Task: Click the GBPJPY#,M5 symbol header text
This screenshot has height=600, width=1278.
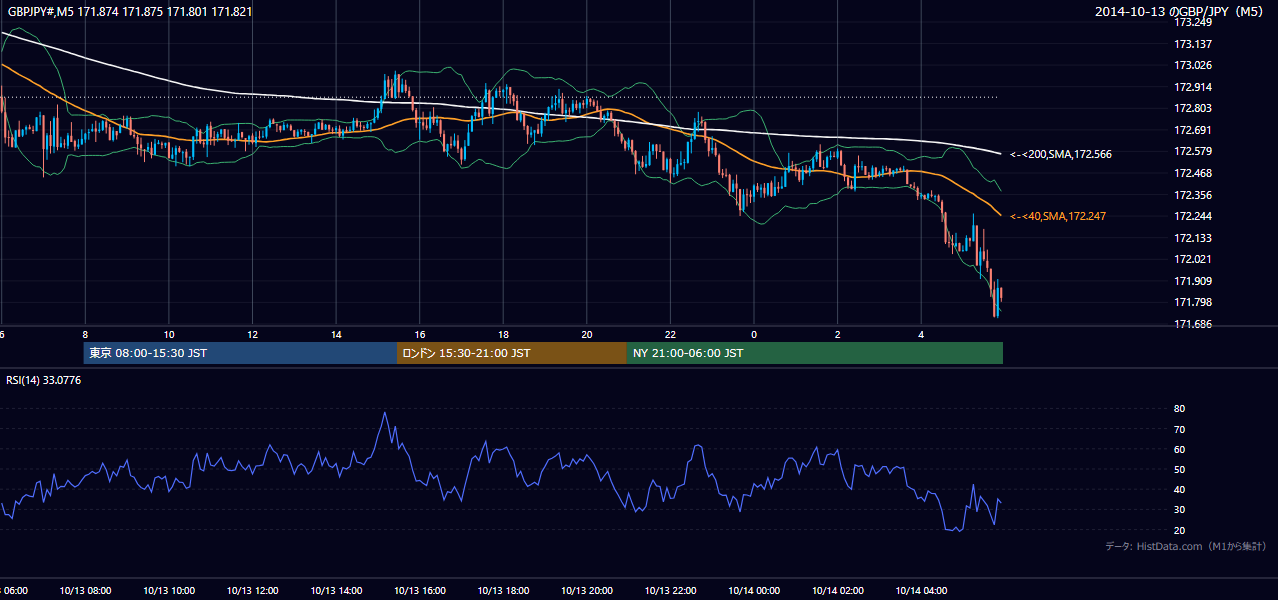Action: click(130, 12)
